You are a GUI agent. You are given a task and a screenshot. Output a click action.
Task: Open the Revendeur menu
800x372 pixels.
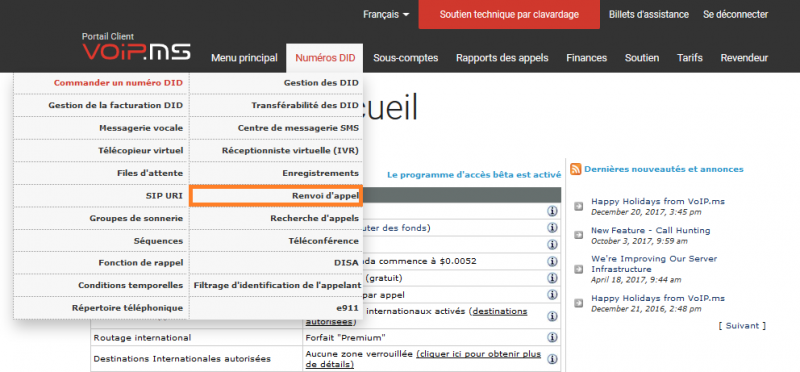tap(744, 58)
